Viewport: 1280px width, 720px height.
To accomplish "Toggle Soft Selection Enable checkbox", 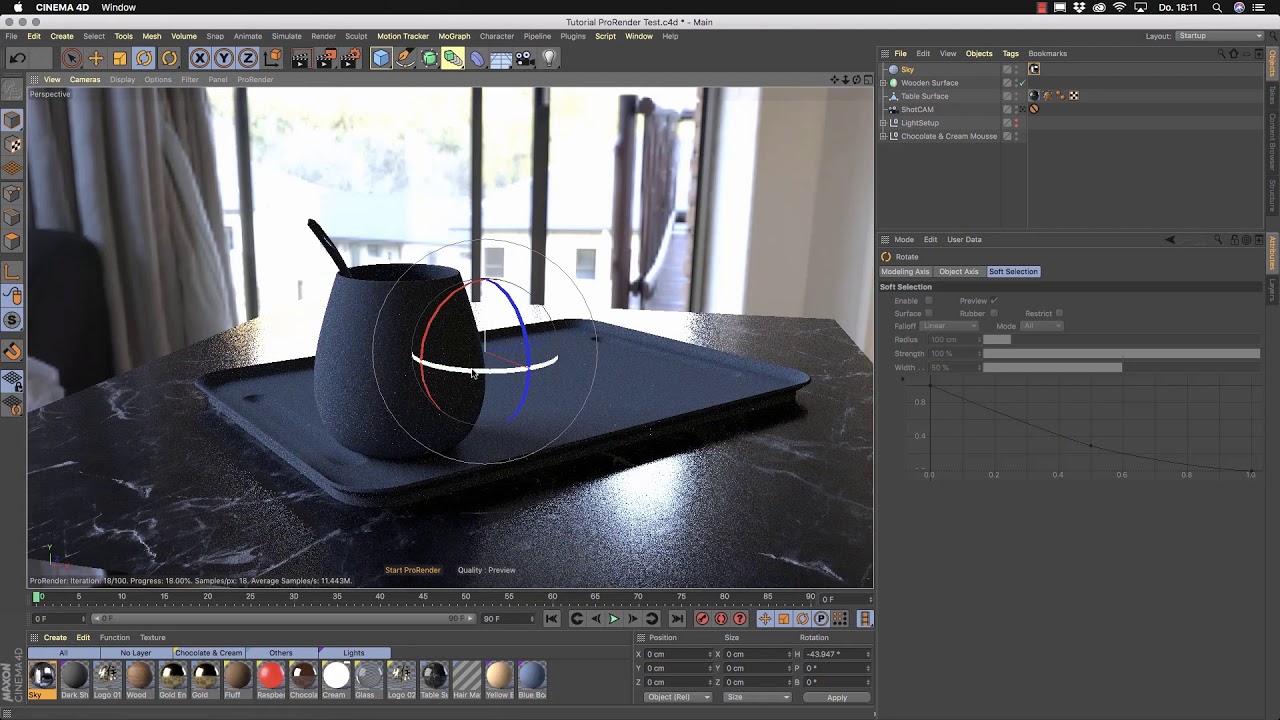I will [x=929, y=300].
